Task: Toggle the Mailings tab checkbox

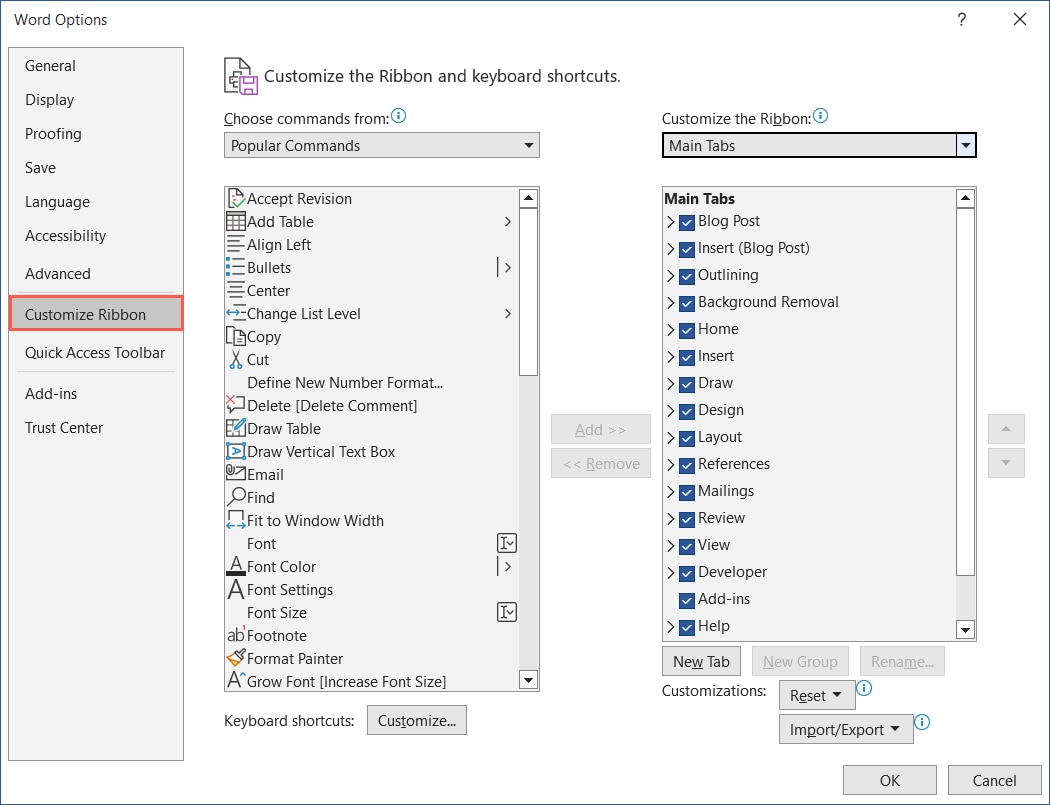Action: point(686,491)
